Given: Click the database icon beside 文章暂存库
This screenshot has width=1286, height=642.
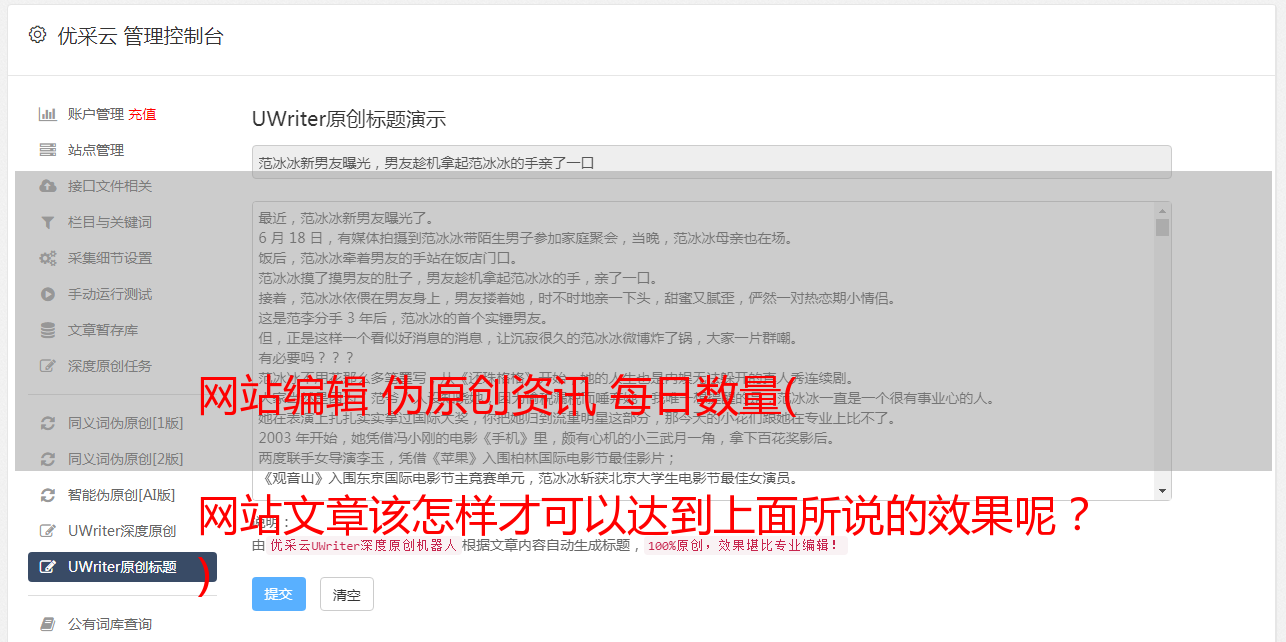Looking at the screenshot, I should (x=47, y=330).
